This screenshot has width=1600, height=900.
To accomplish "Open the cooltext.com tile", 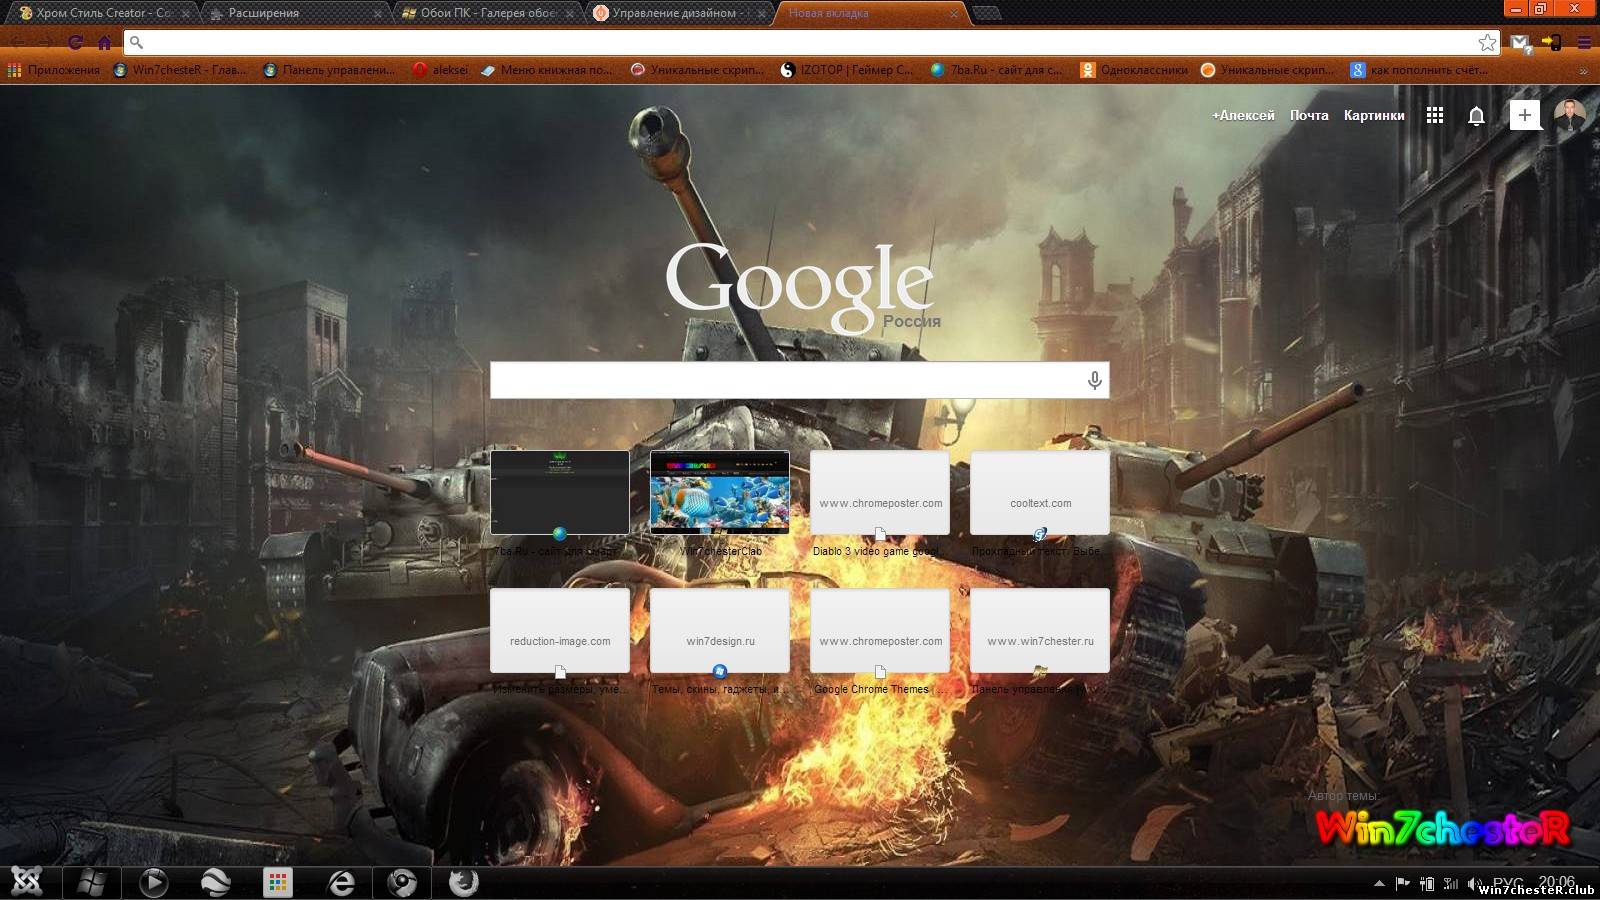I will 1040,492.
